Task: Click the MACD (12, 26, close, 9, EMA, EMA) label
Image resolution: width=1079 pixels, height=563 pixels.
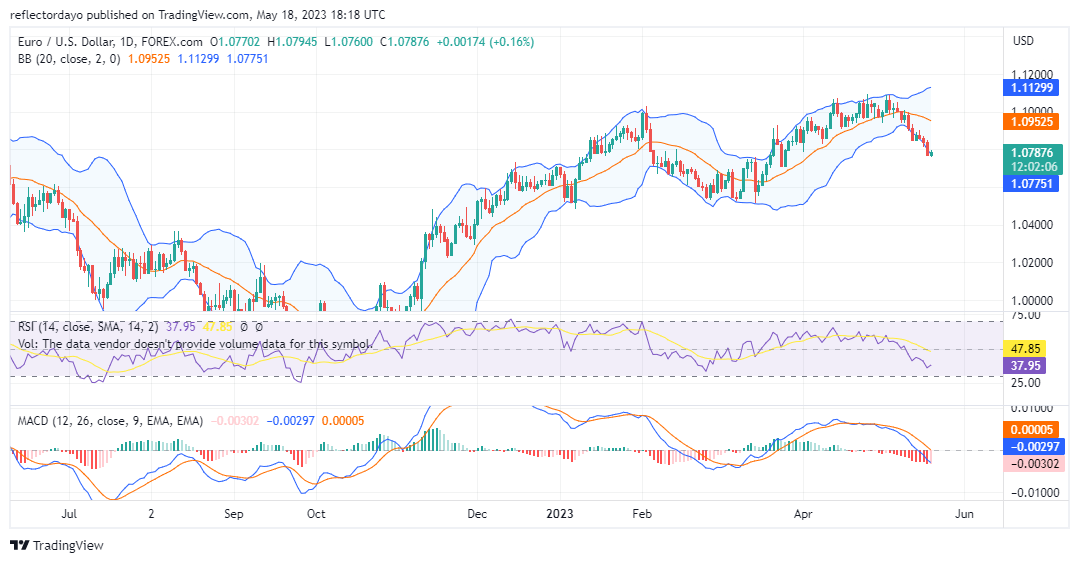Action: [110, 421]
